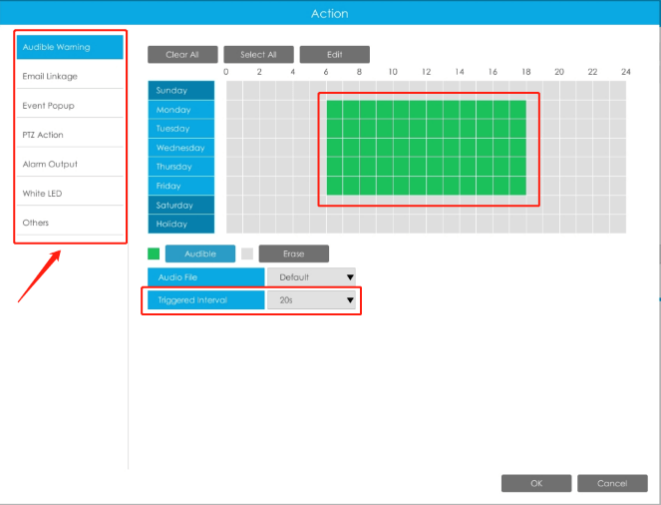This screenshot has width=661, height=505.
Task: Select the Saturday row label
Action: [181, 205]
